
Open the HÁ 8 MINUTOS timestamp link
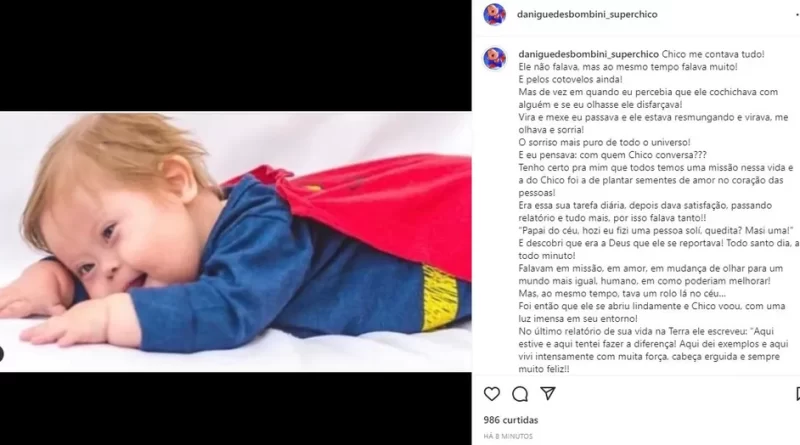click(508, 436)
